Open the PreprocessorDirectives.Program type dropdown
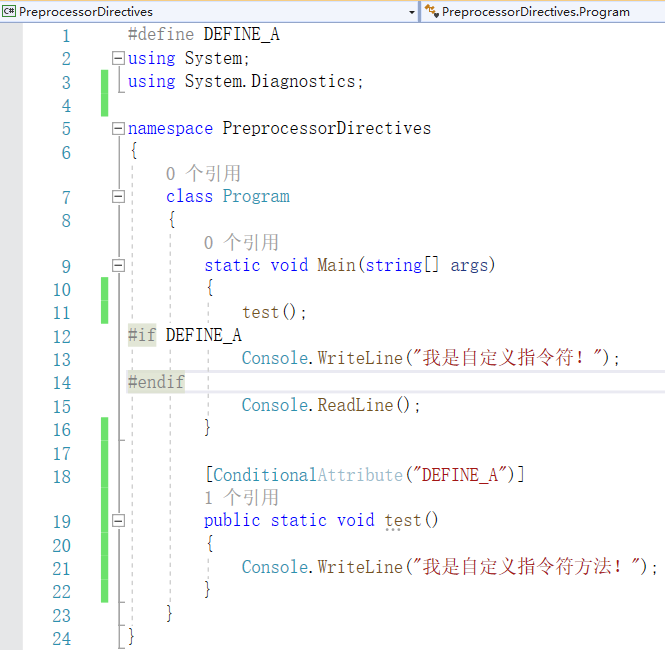 [x=545, y=12]
